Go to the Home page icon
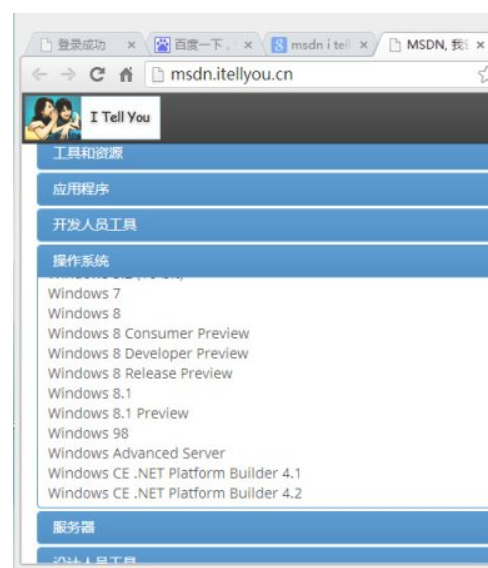Image resolution: width=488 pixels, height=568 pixels. point(126,75)
